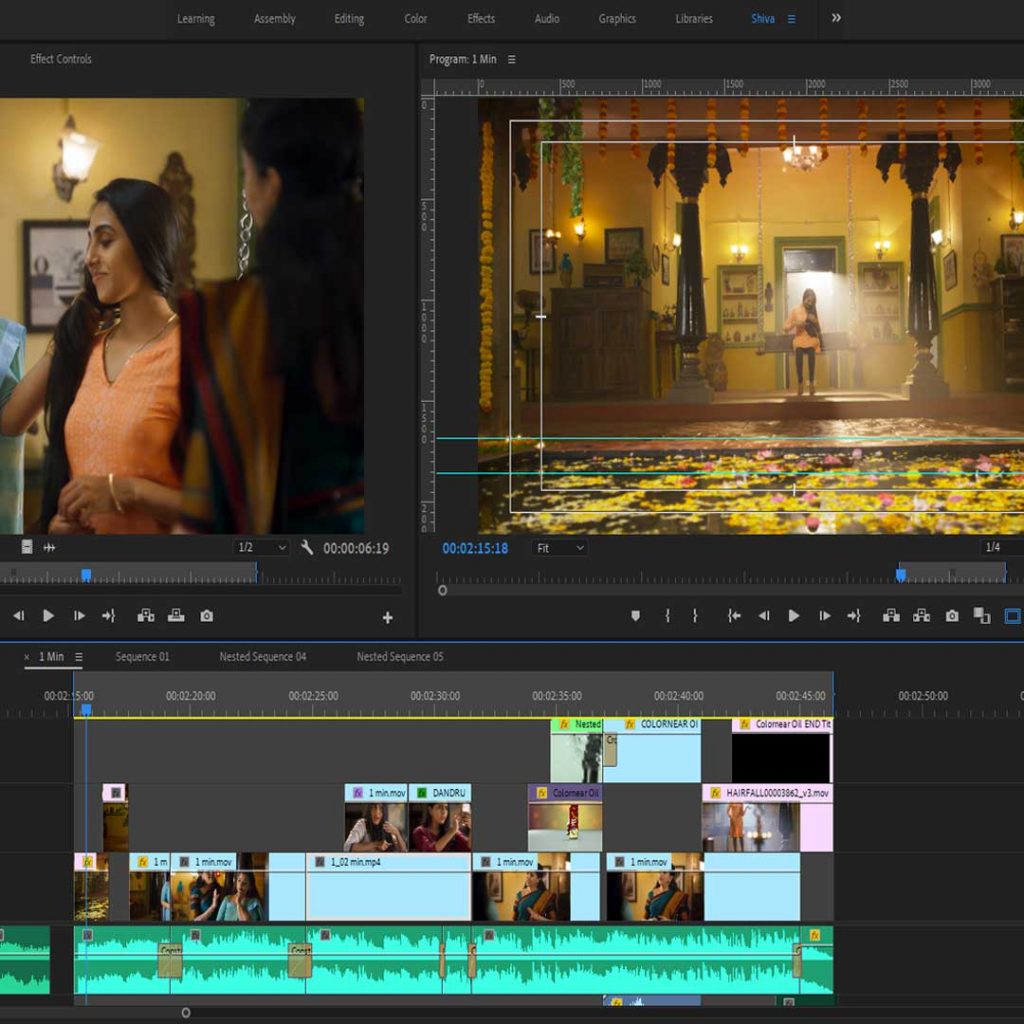Click the Lift icon in the Program Monitor
The height and width of the screenshot is (1024, 1024).
(x=891, y=617)
